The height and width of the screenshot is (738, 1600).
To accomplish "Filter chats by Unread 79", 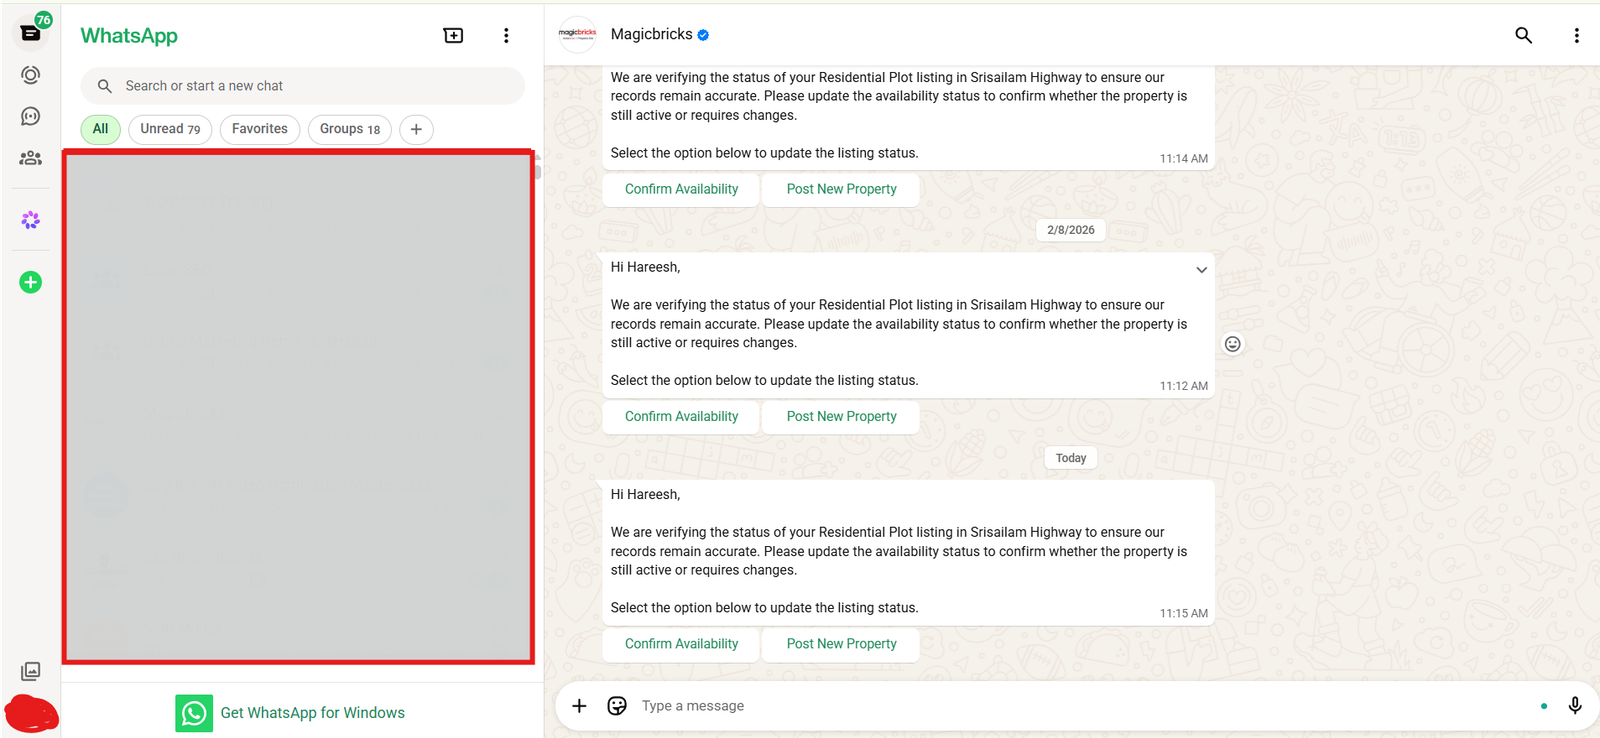I will coord(170,129).
